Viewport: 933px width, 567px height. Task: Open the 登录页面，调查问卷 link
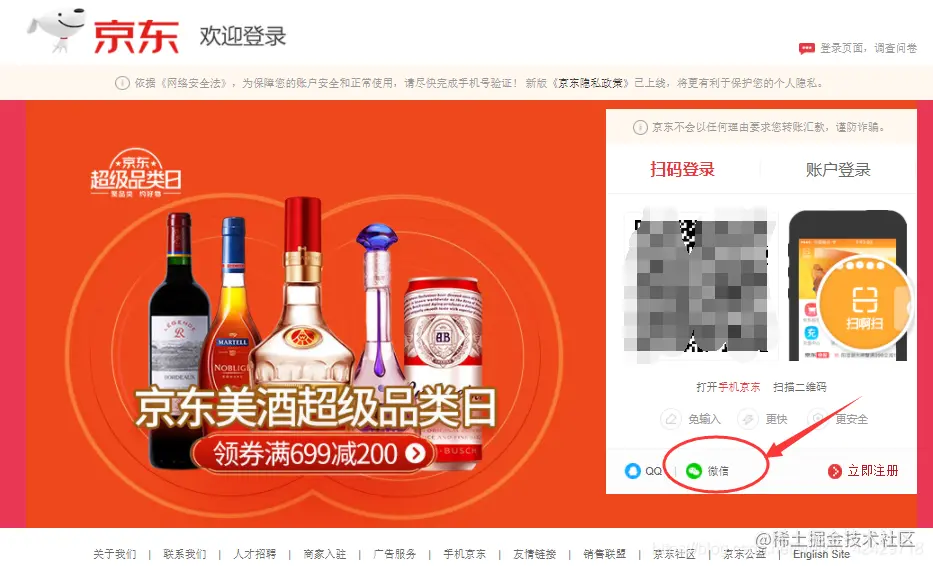pyautogui.click(x=868, y=48)
